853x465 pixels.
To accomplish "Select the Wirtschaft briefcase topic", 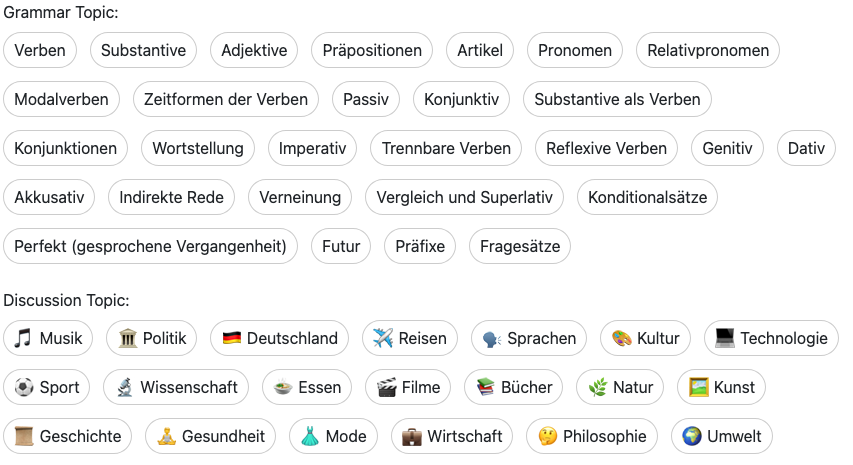I will pos(451,436).
